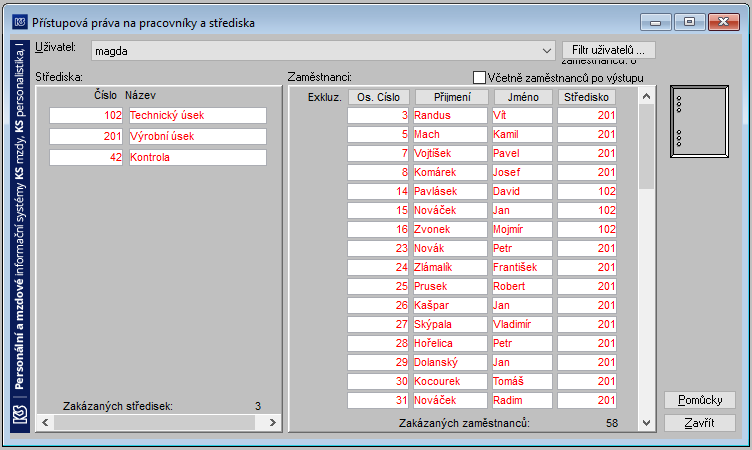The width and height of the screenshot is (752, 450).
Task: Maximize the Přístupová práva window
Action: tap(689, 22)
